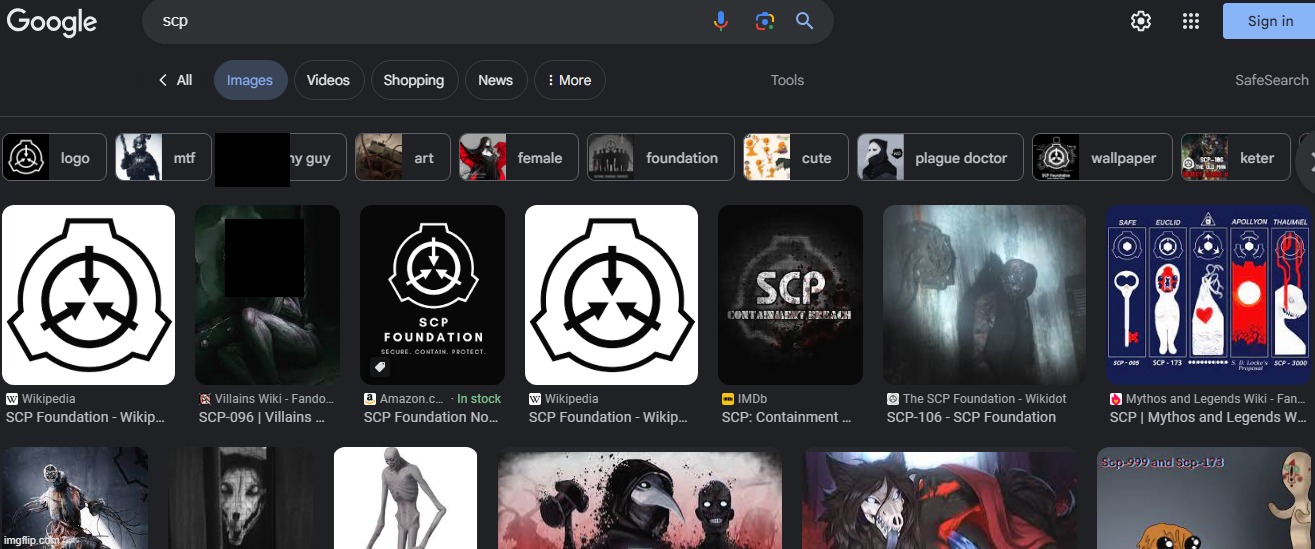Select the logo filter chip
1315x549 pixels.
[54, 157]
